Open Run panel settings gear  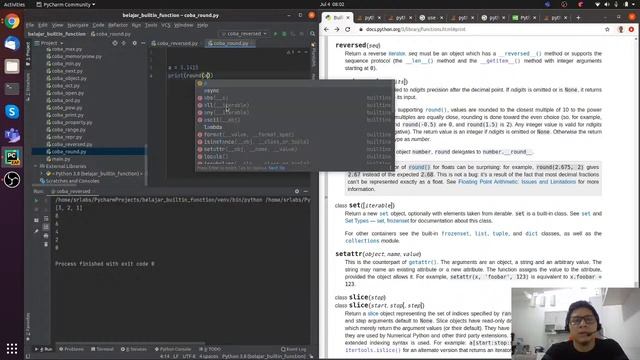(x=297, y=191)
